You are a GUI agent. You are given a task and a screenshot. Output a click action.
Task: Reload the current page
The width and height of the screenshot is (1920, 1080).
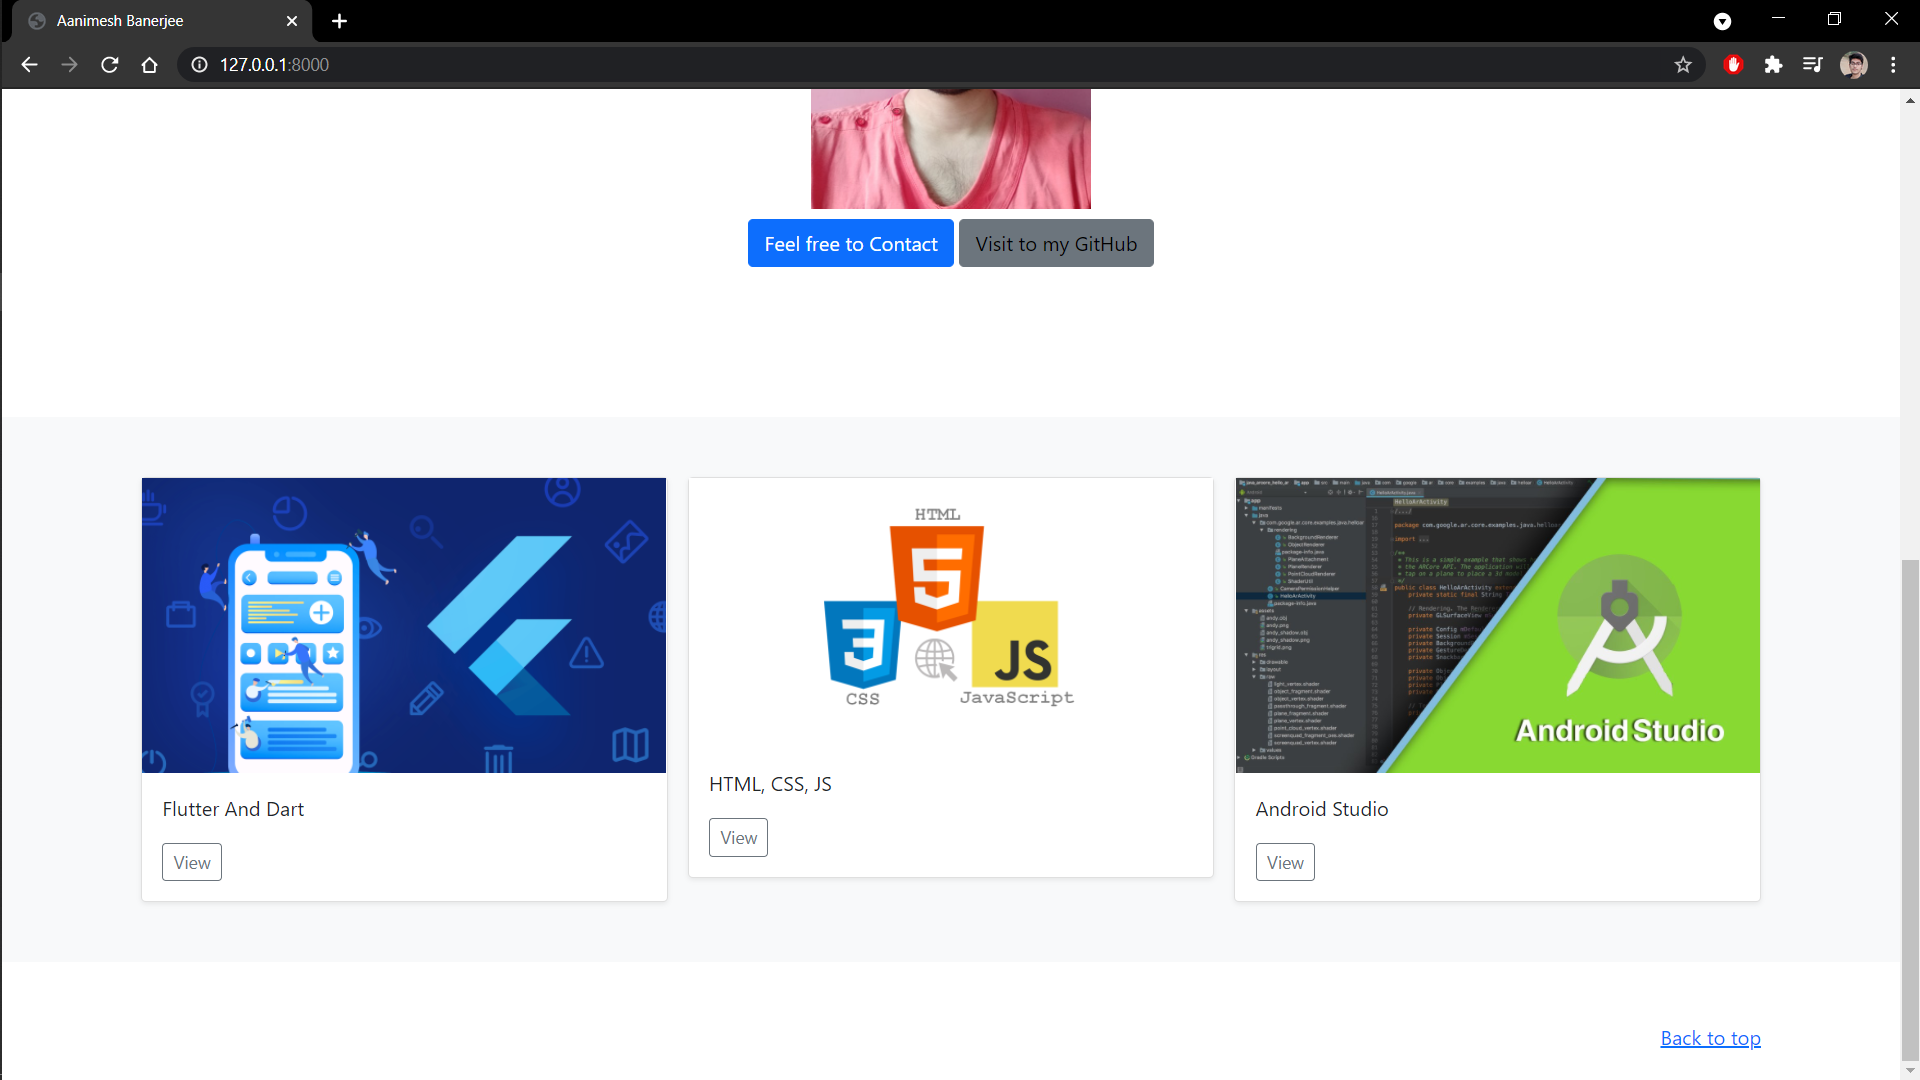coord(110,65)
